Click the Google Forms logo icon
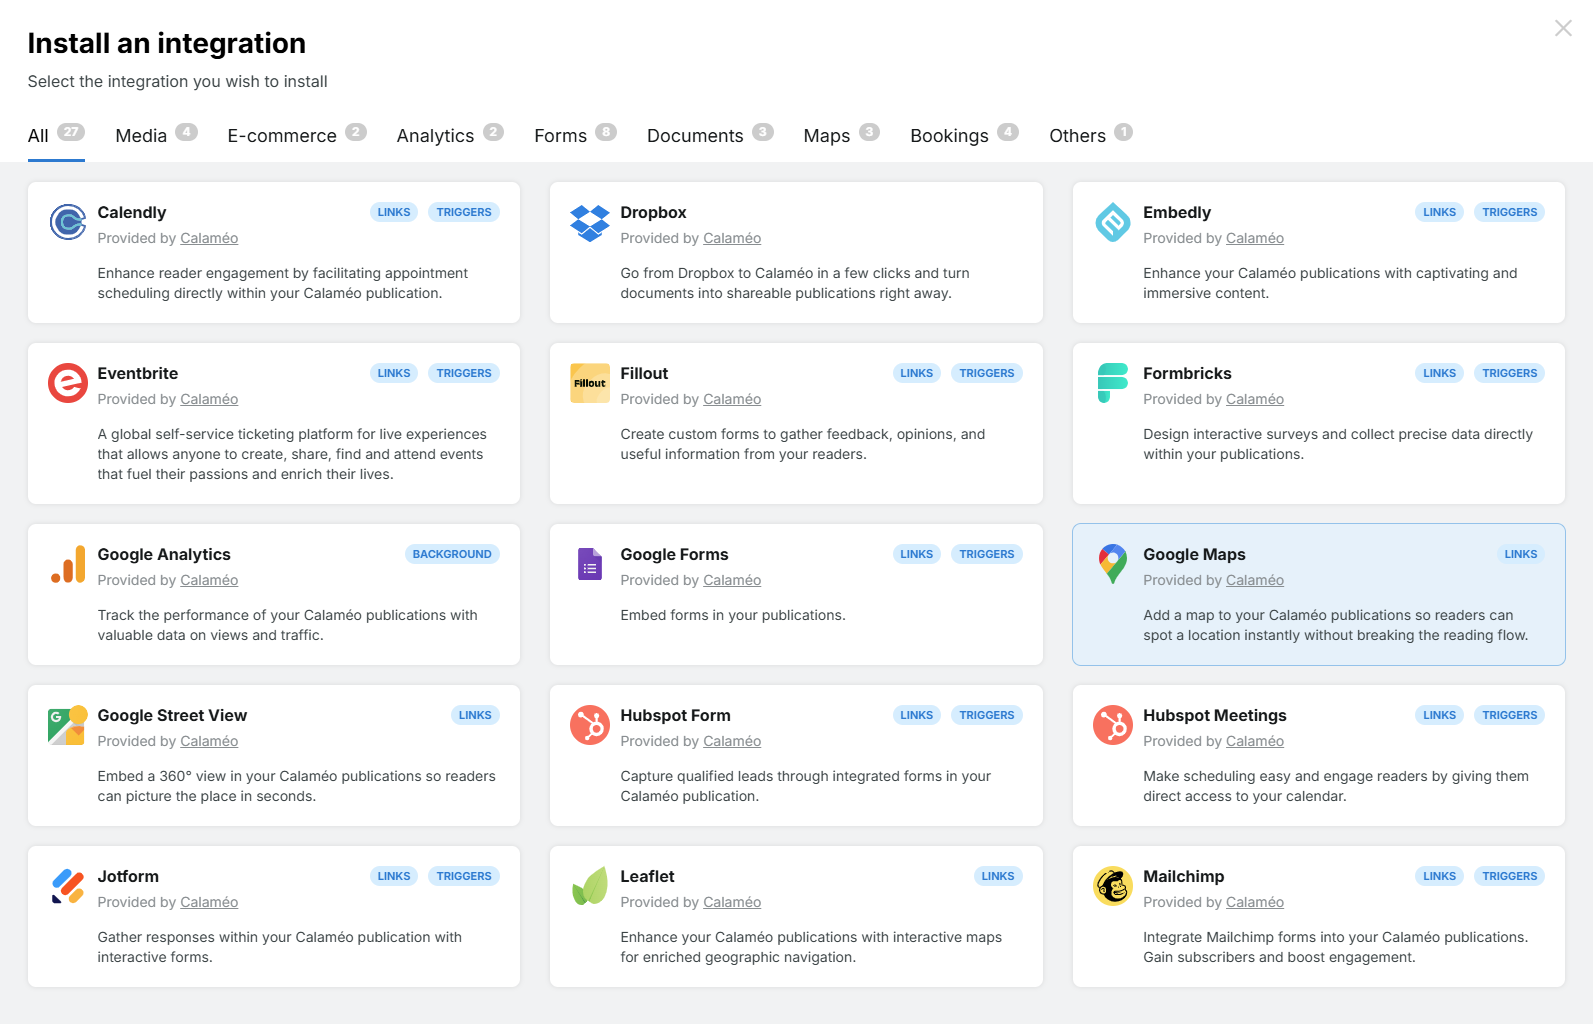 tap(590, 564)
